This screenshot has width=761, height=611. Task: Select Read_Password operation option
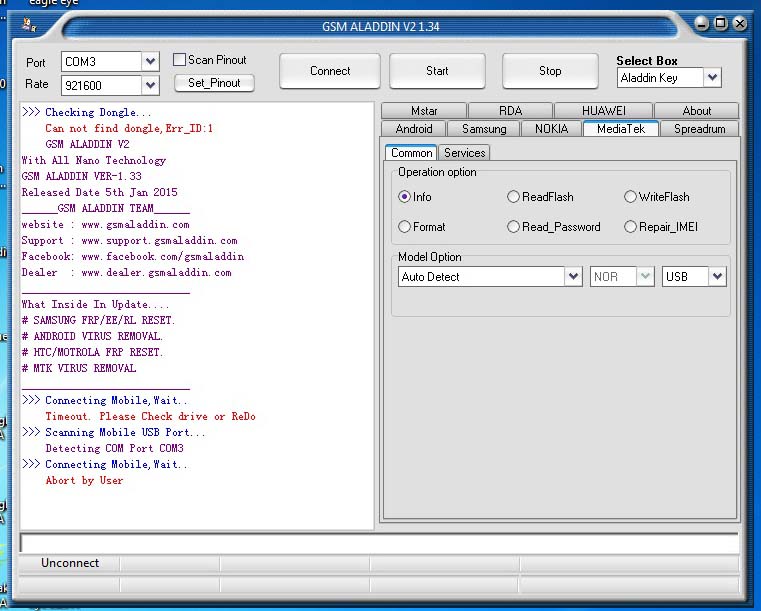coord(513,227)
